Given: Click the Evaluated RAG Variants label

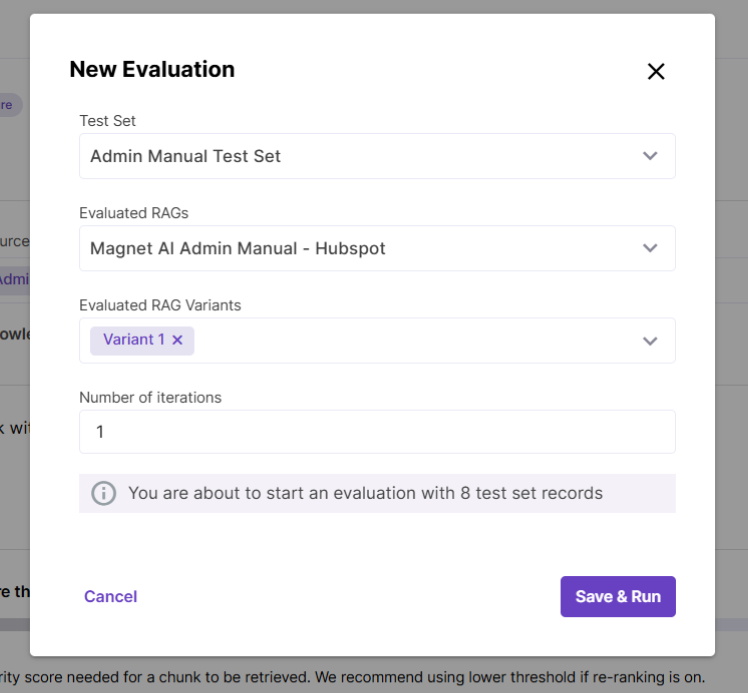Looking at the screenshot, I should click(160, 305).
